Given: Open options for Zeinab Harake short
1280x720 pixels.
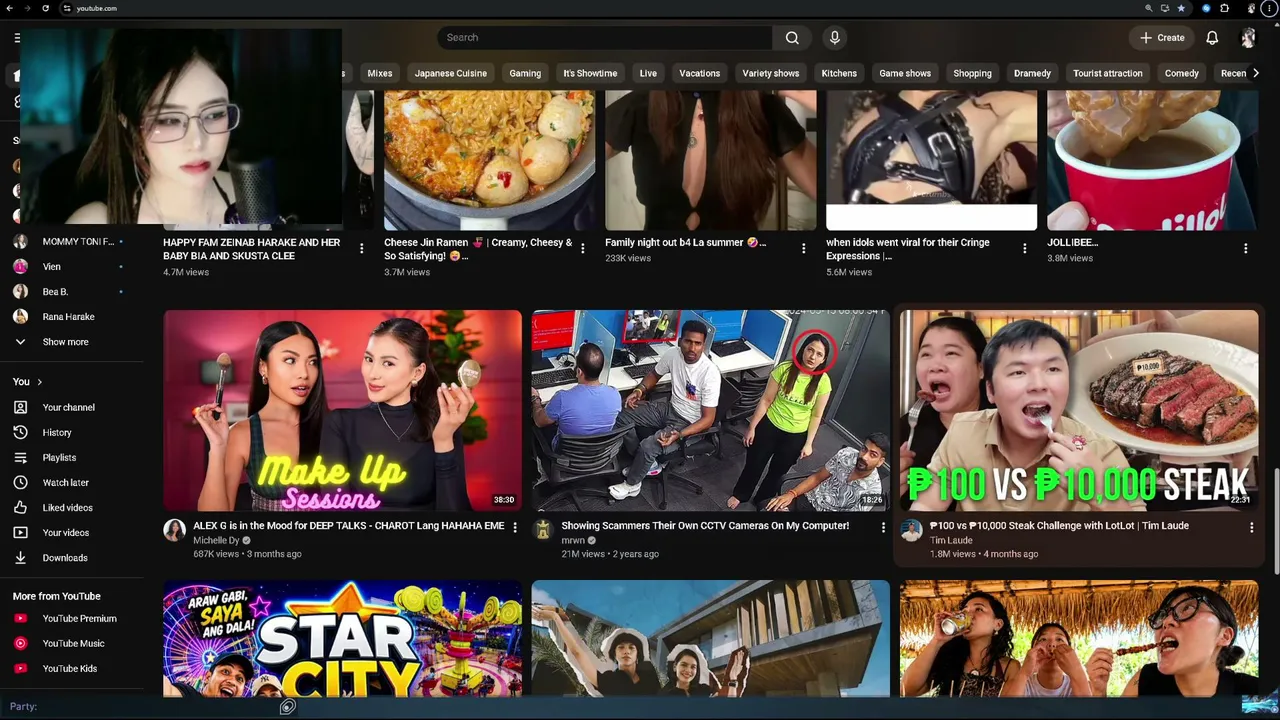Looking at the screenshot, I should tap(362, 249).
